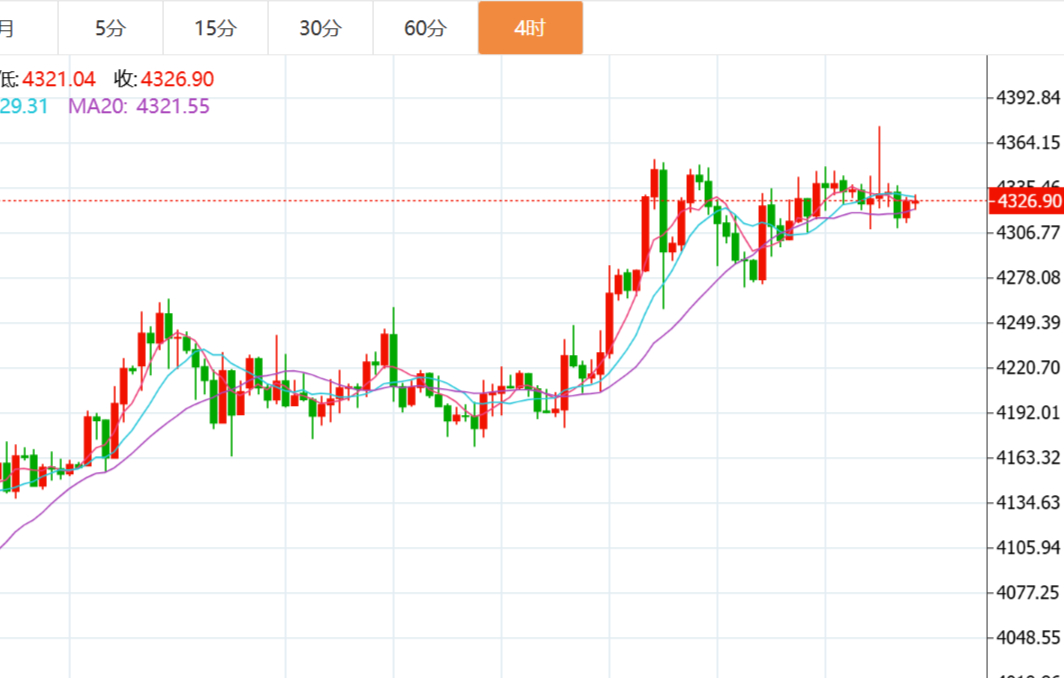Click the red 4326.90 current price tag

coord(1025,201)
